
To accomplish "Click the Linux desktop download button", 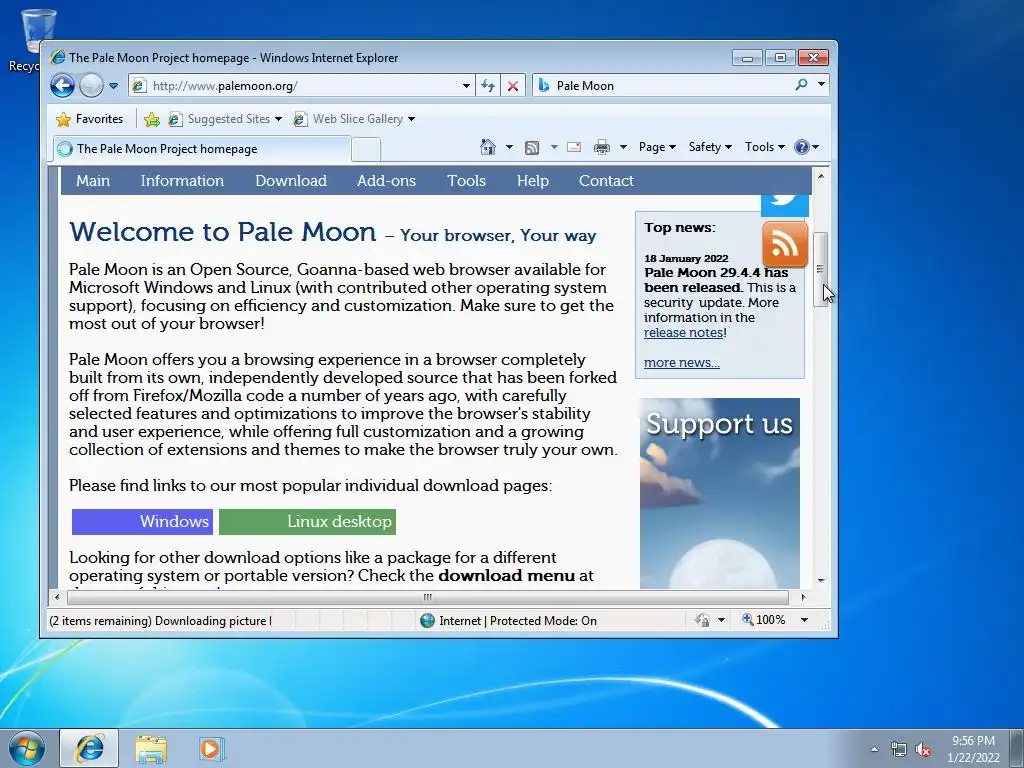I will (x=307, y=522).
